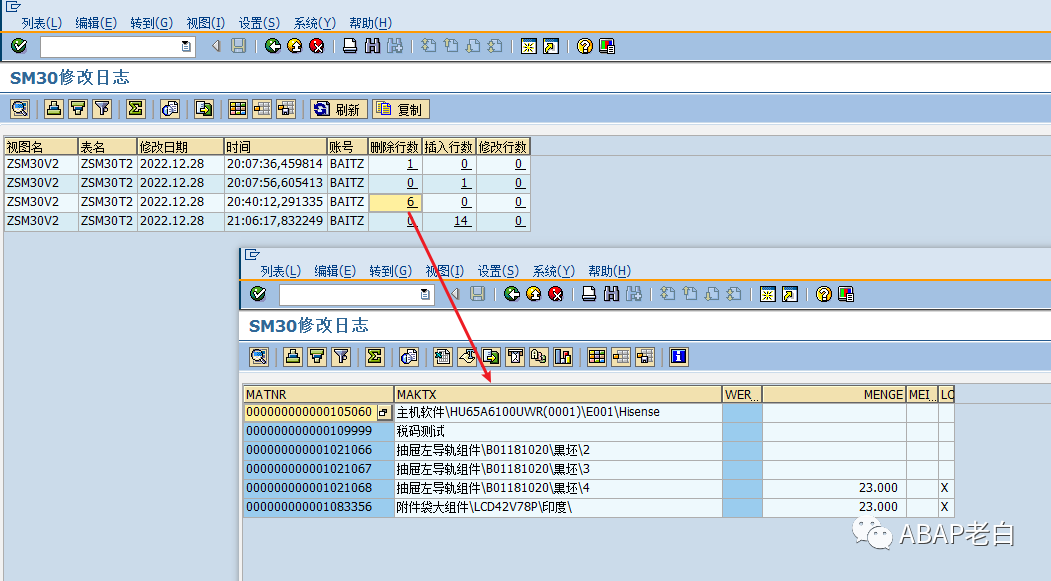Select material 000000000001021066 cell
This screenshot has height=581, width=1051.
point(318,450)
